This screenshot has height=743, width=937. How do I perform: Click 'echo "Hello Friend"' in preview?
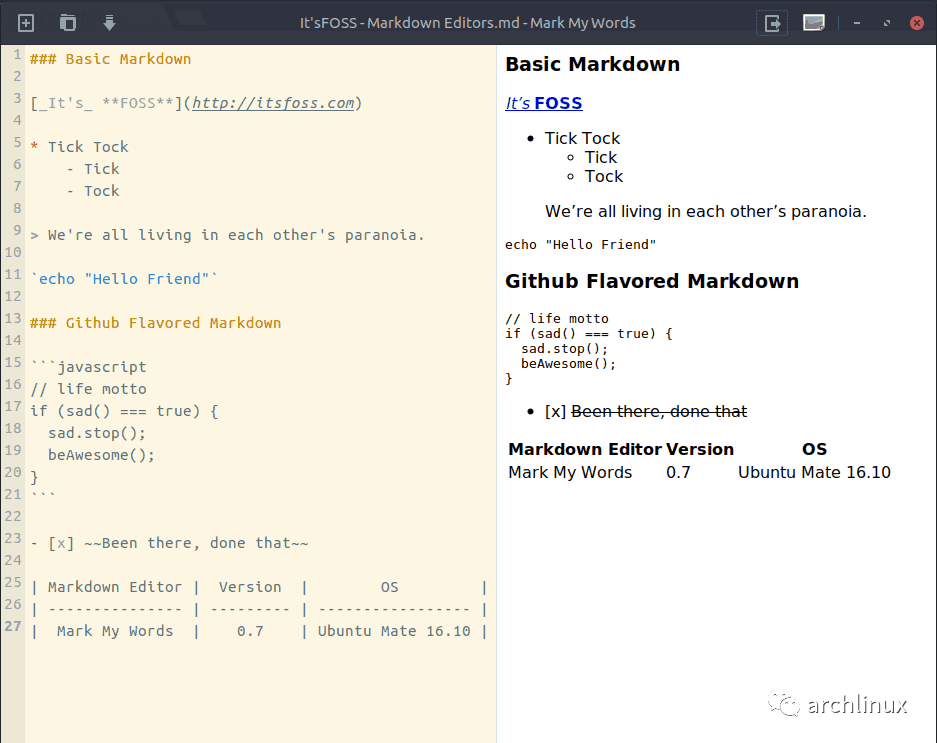tap(580, 244)
